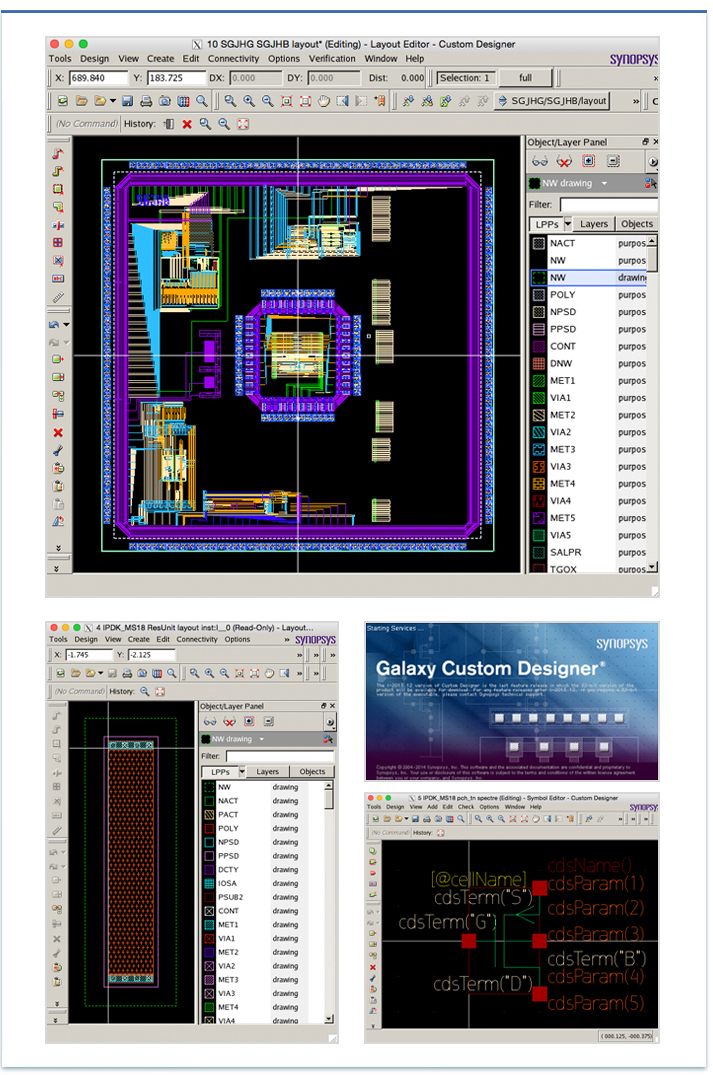Click the Save icon in the SGJHG layout toolbar

(x=127, y=101)
